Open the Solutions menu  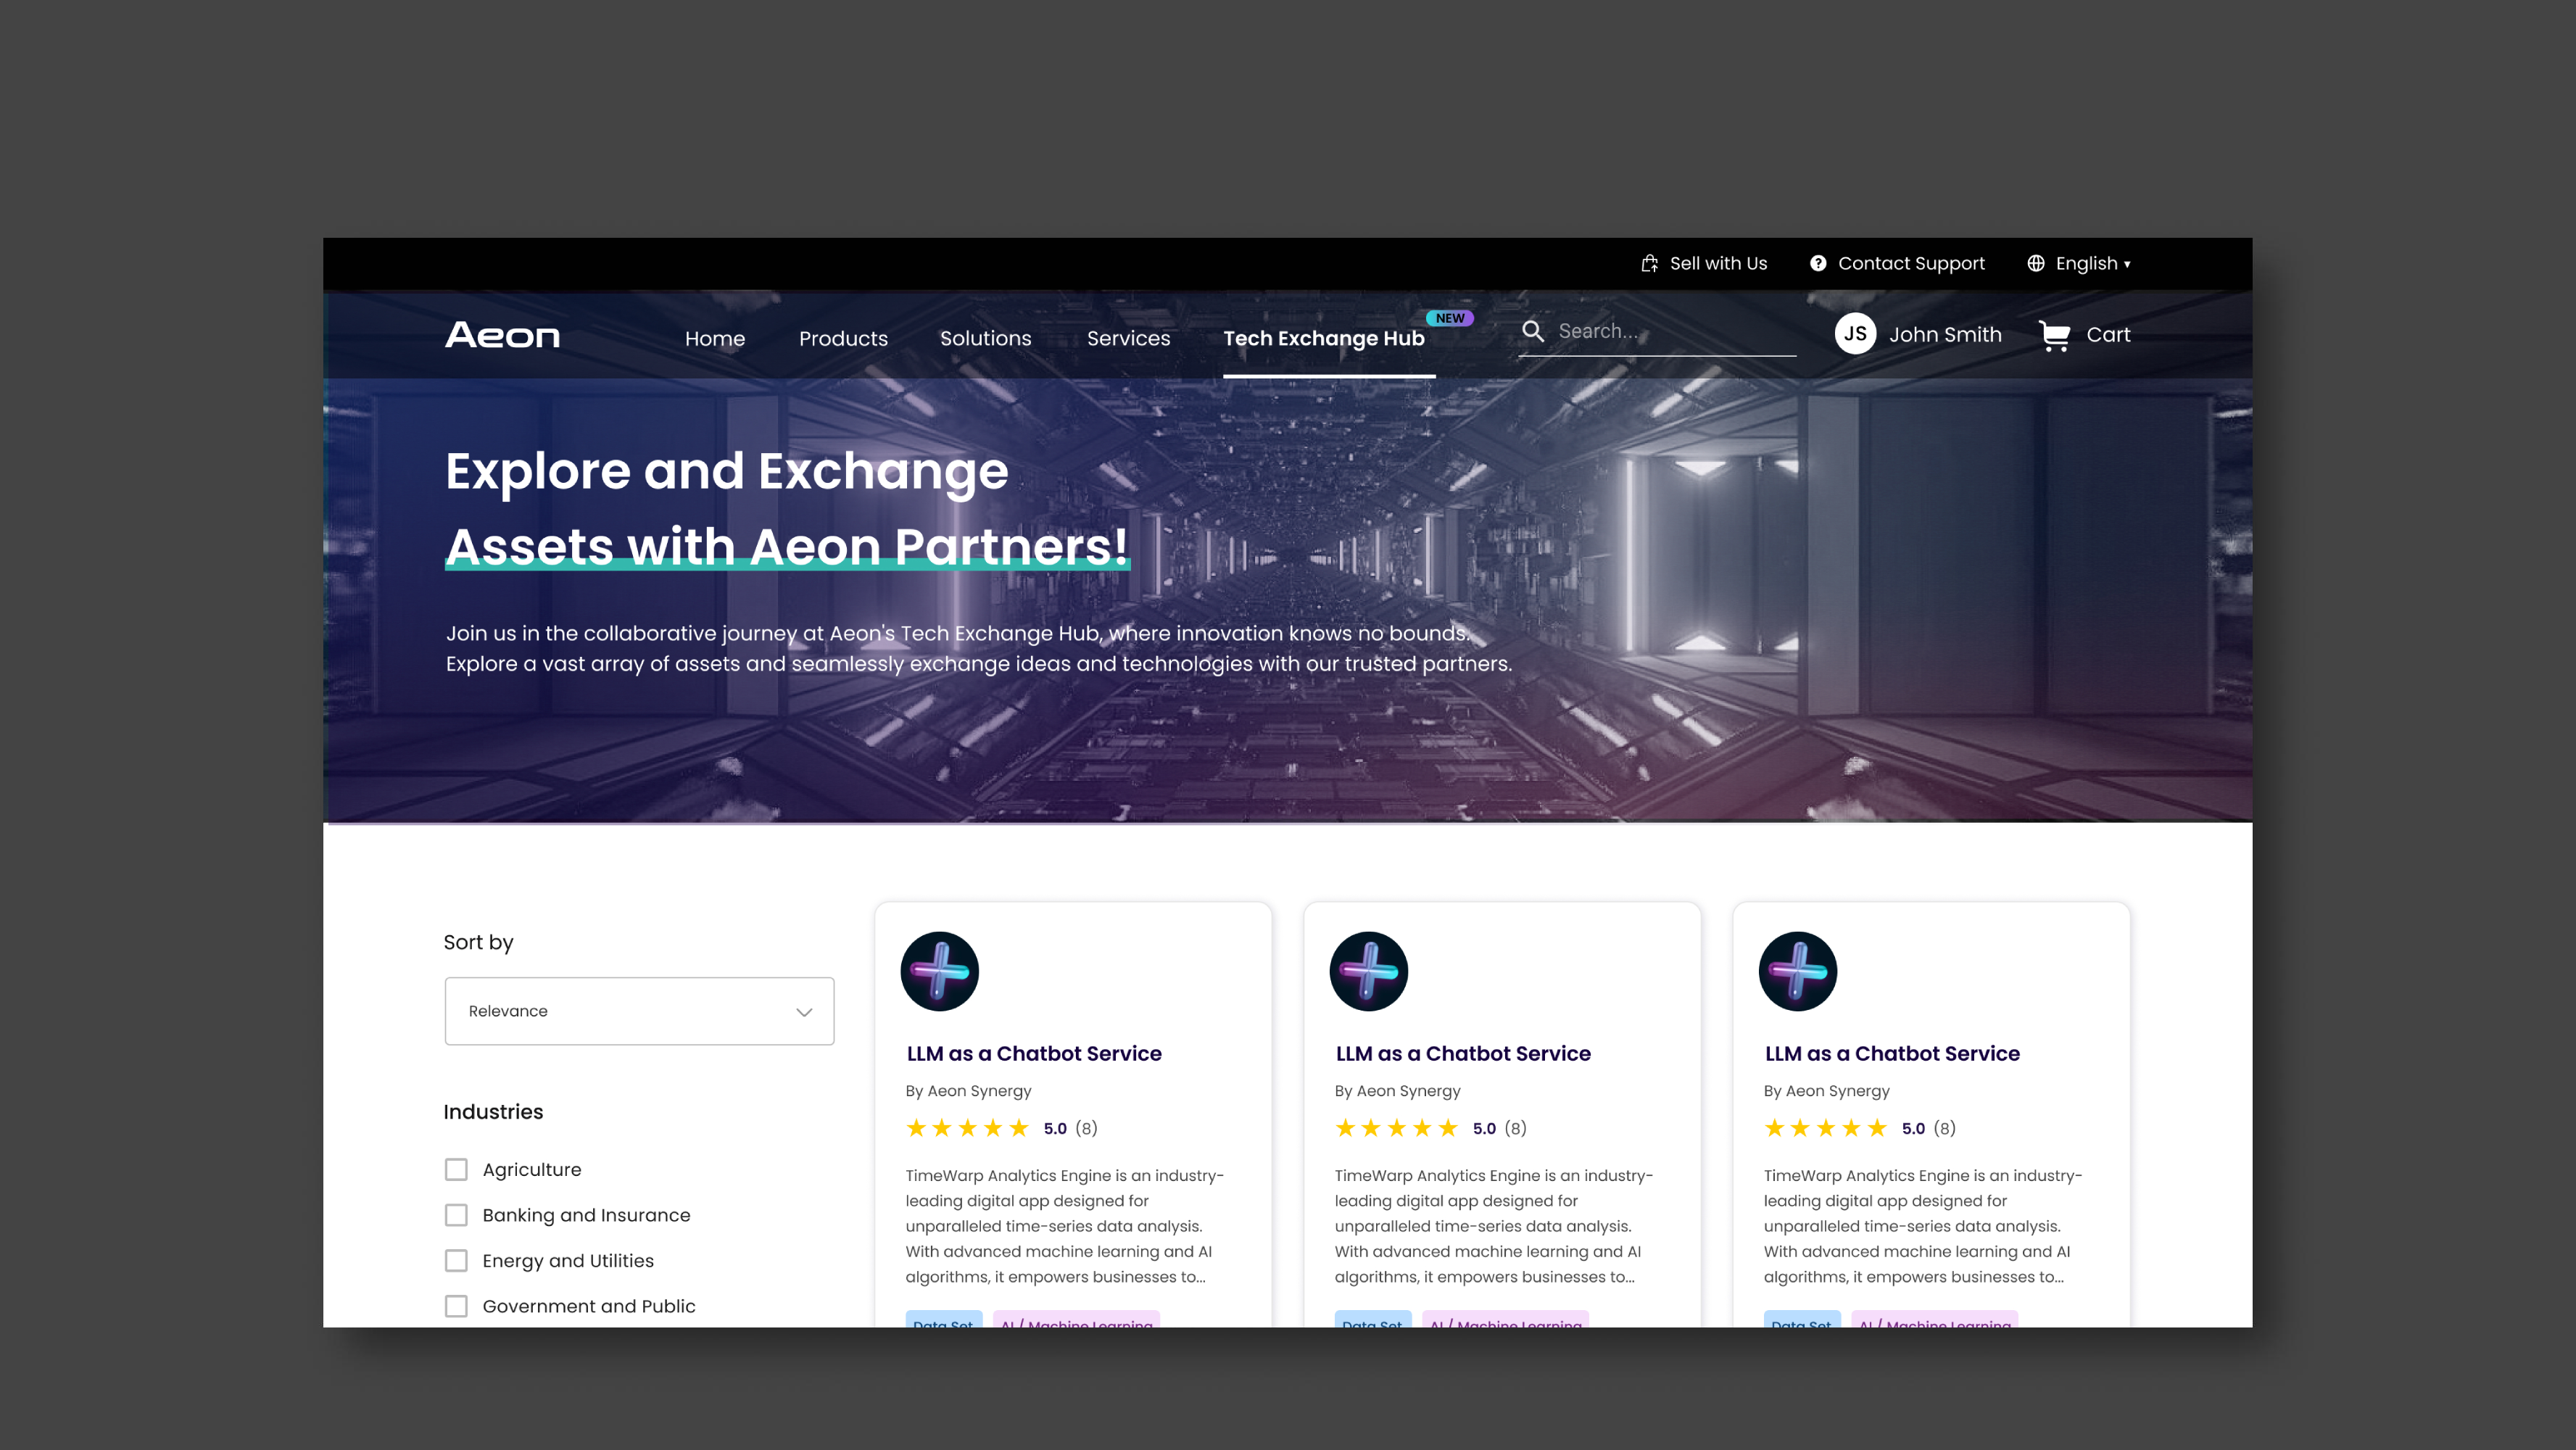point(985,338)
